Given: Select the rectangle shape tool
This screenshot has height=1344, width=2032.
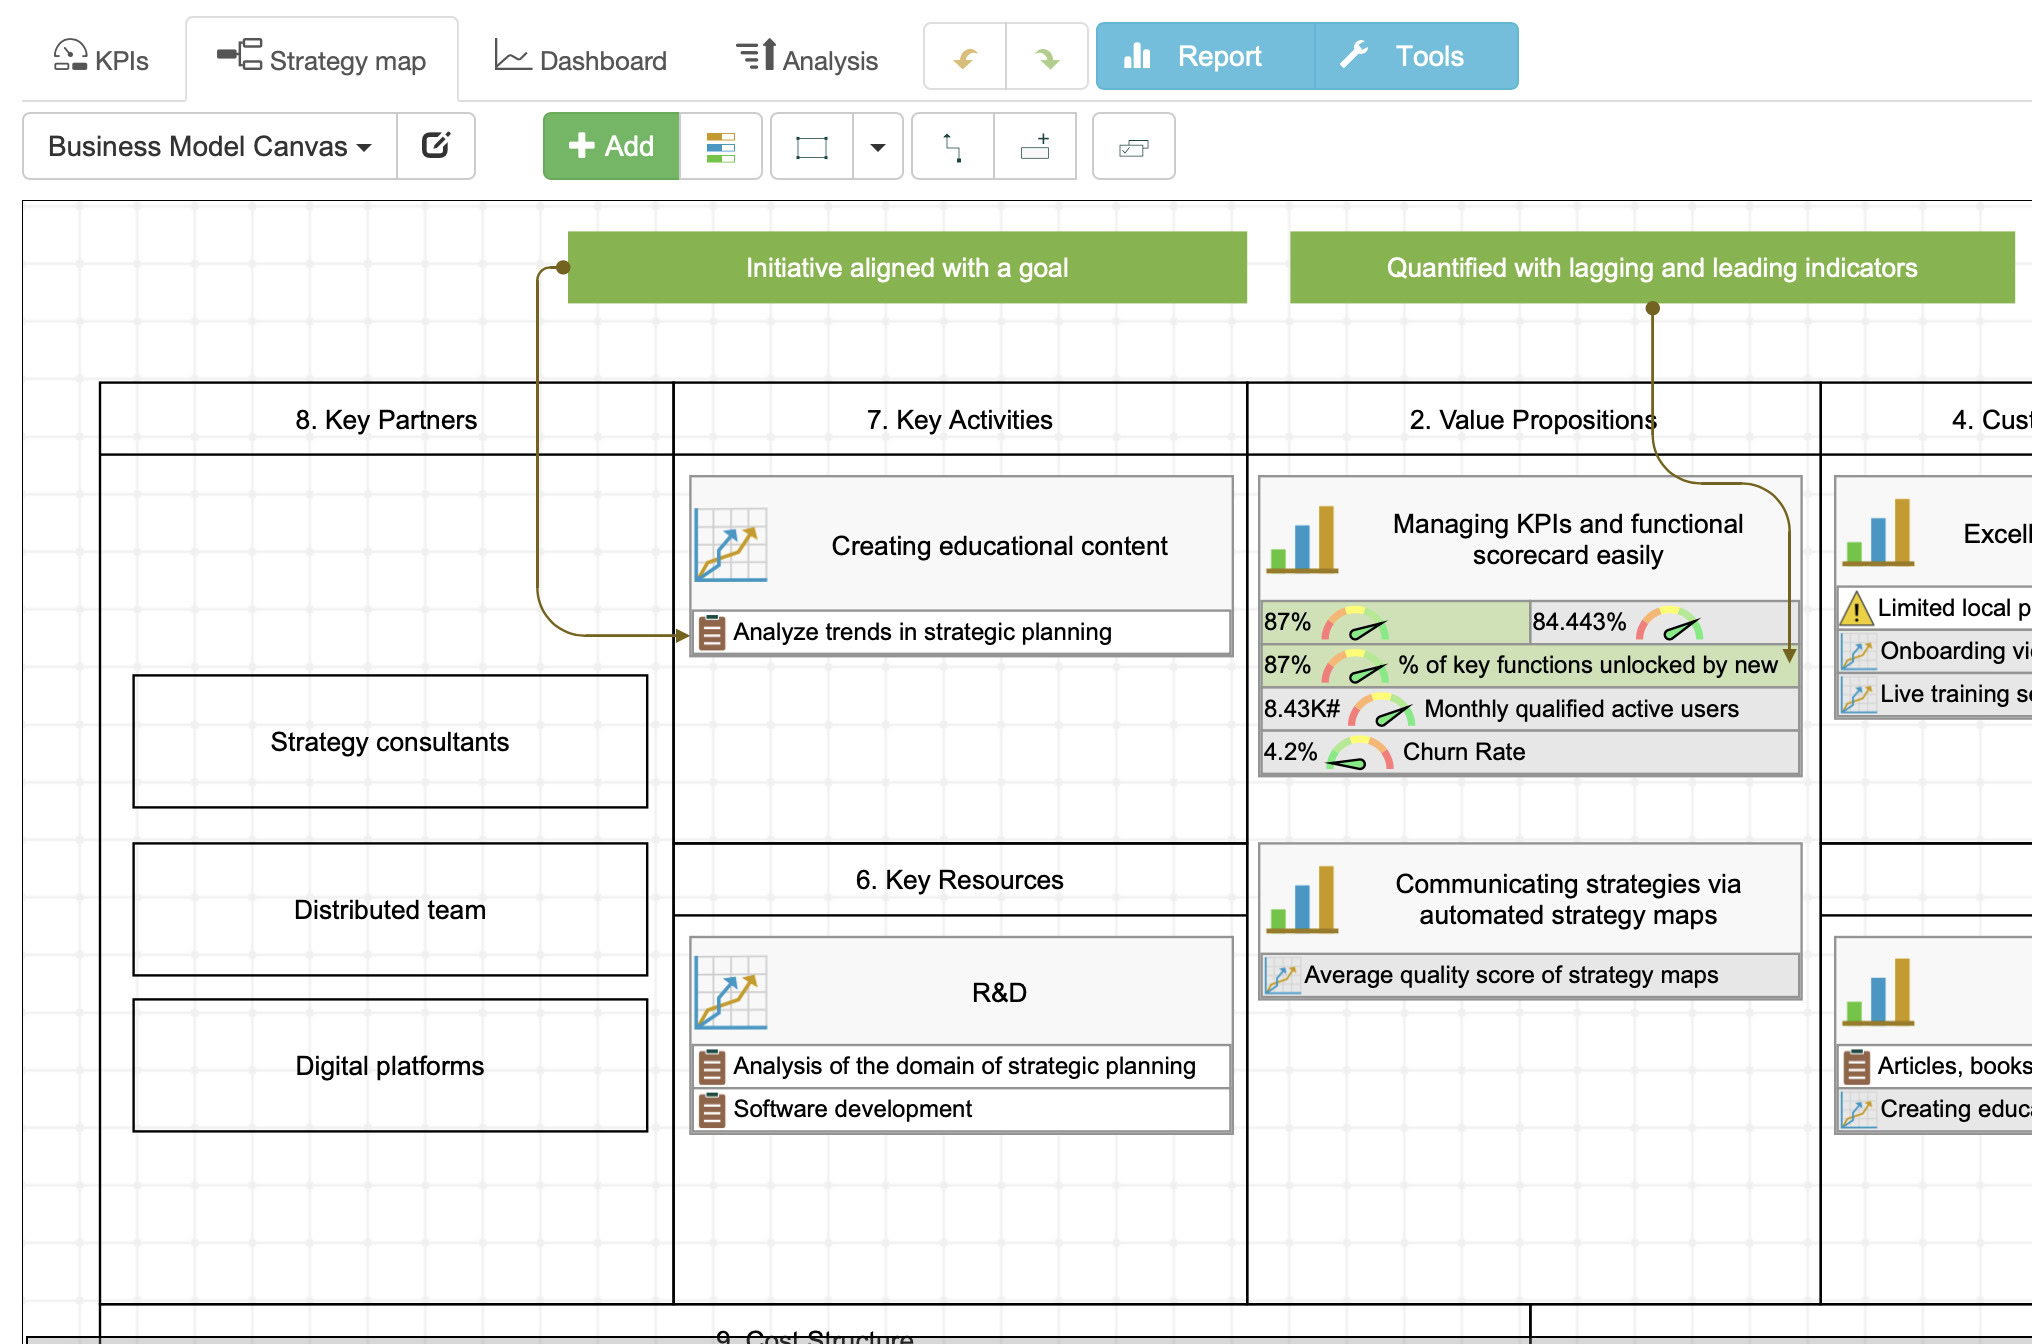Looking at the screenshot, I should coord(810,147).
